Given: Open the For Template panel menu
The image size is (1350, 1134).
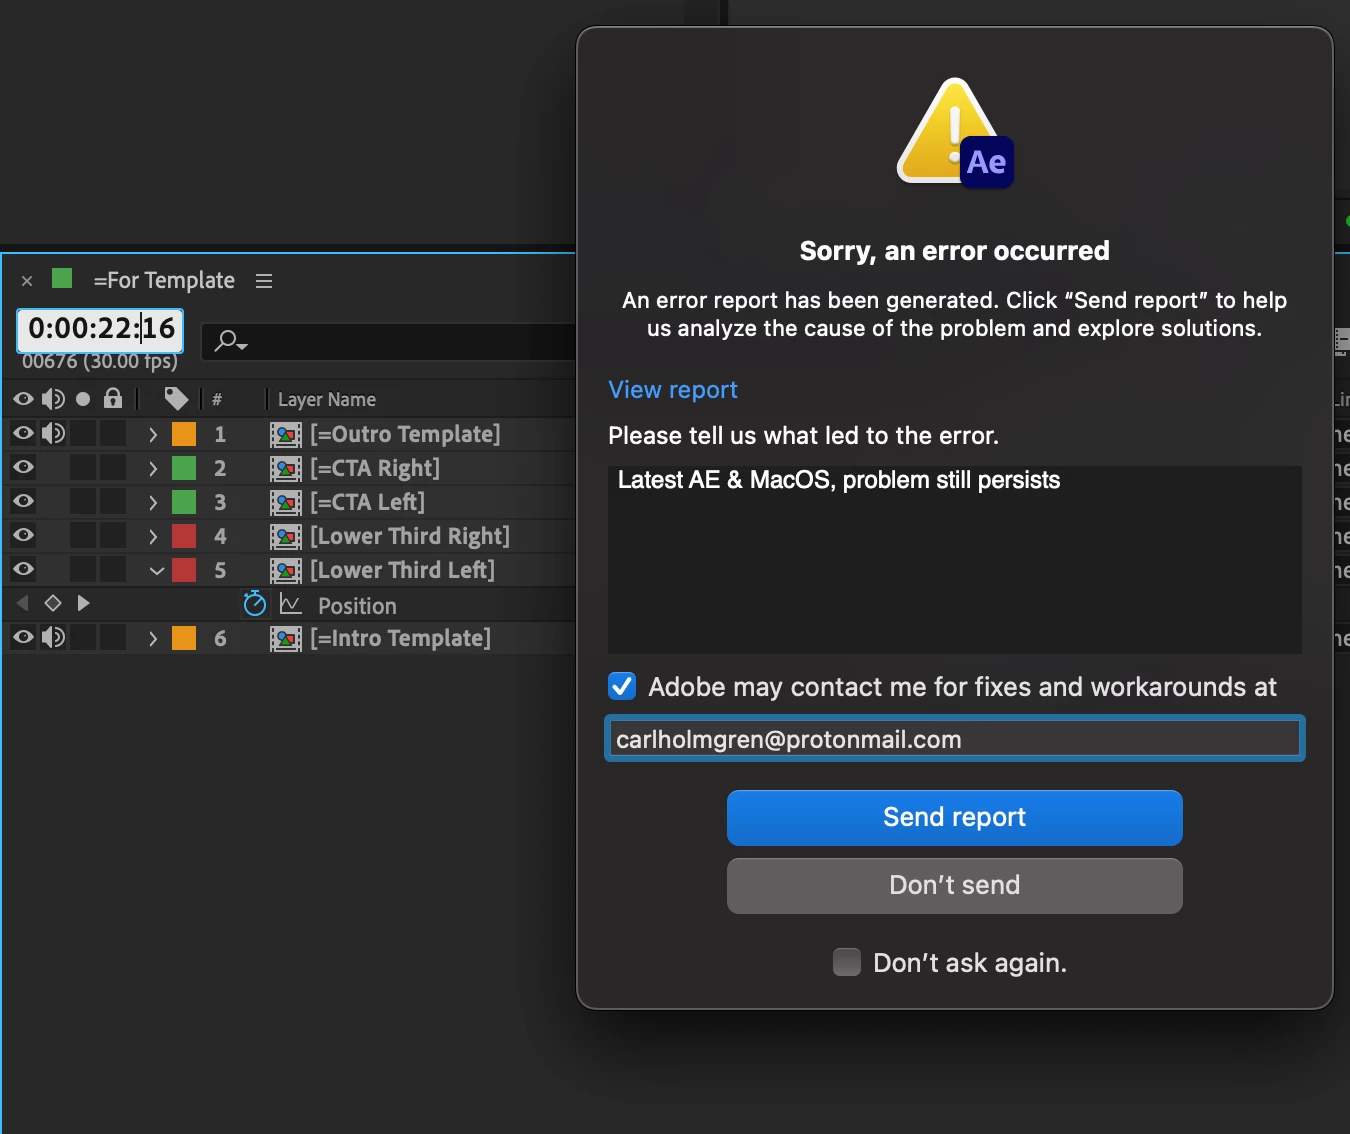Looking at the screenshot, I should (264, 281).
